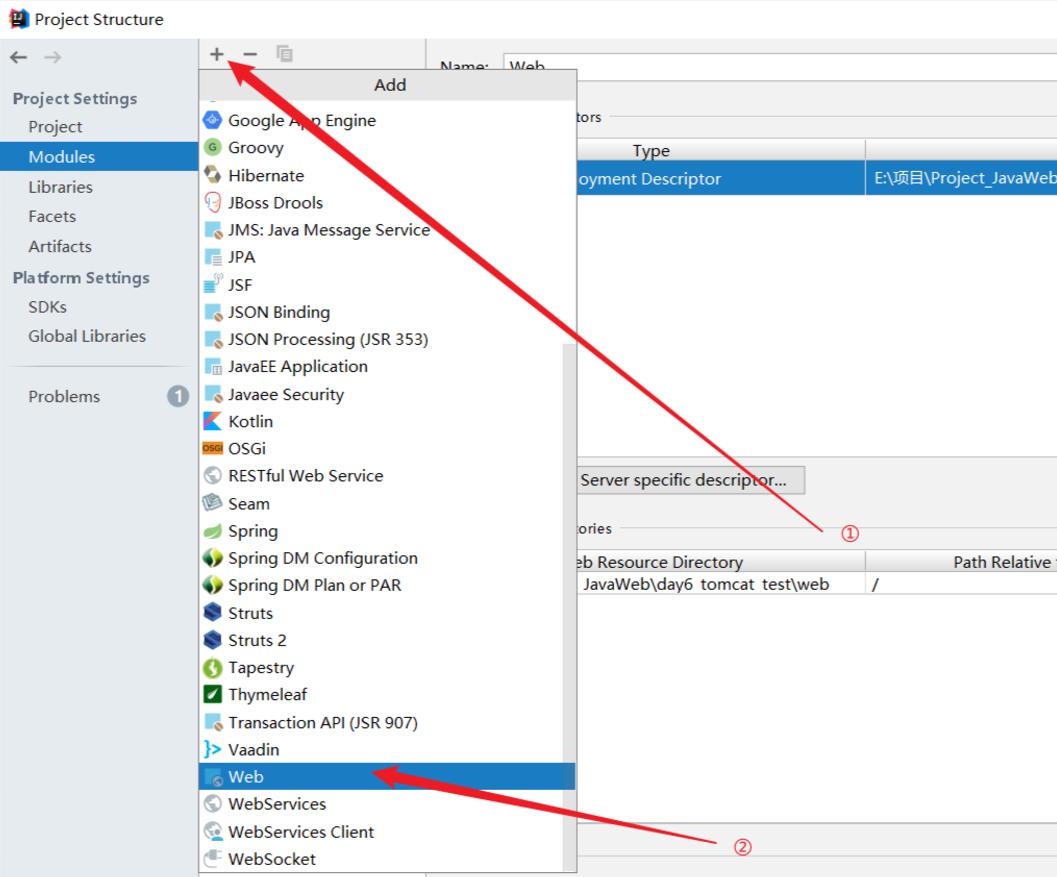The height and width of the screenshot is (877, 1057).
Task: Click the Spring DM Configuration icon
Action: (x=212, y=558)
